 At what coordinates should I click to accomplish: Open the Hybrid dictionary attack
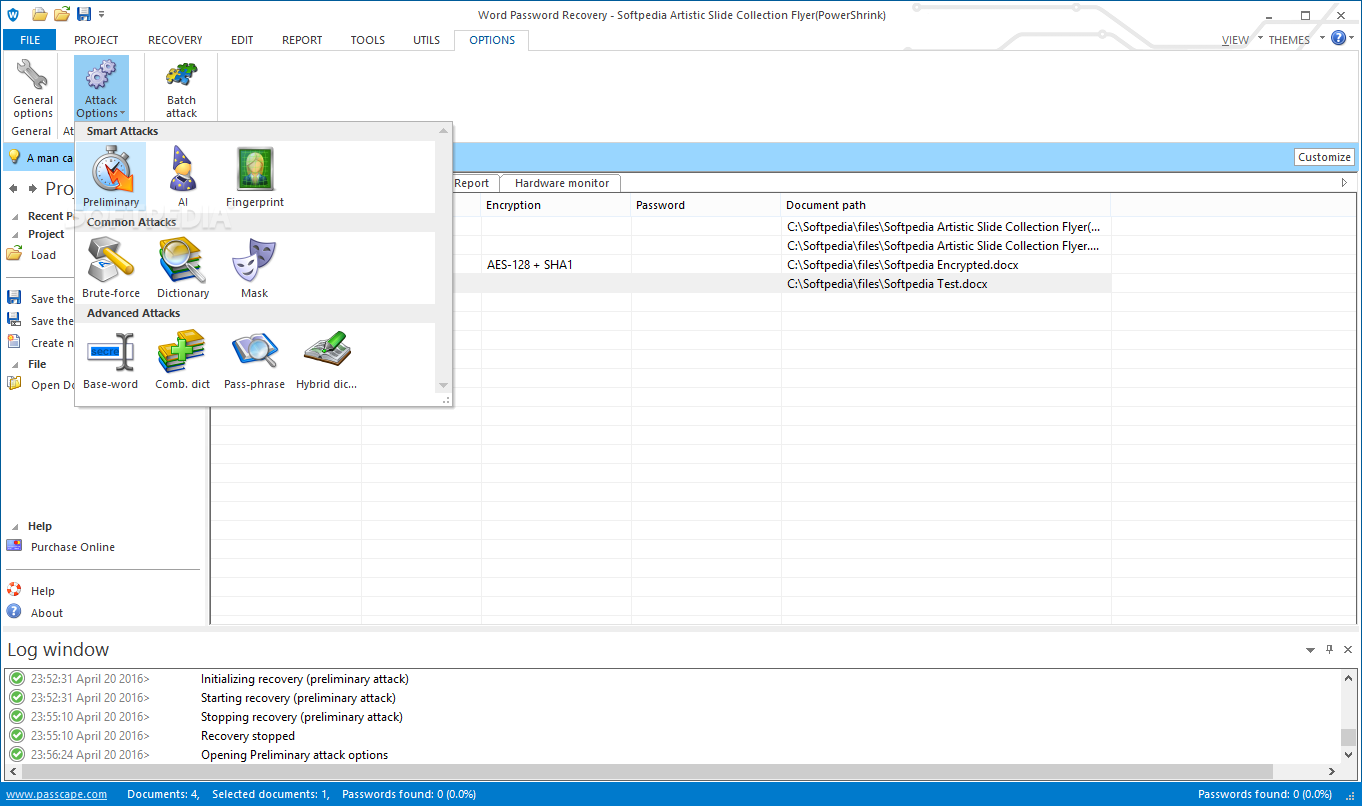tap(327, 359)
